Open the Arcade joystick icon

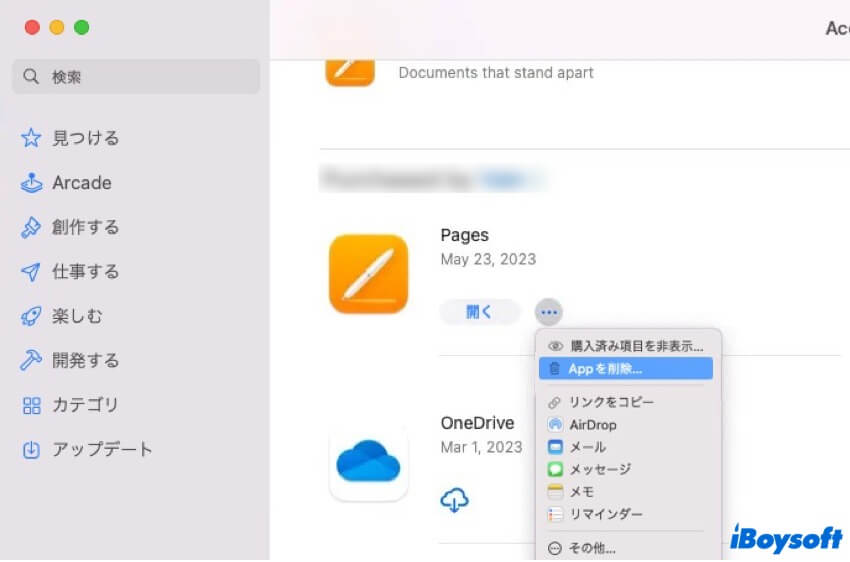(x=31, y=183)
